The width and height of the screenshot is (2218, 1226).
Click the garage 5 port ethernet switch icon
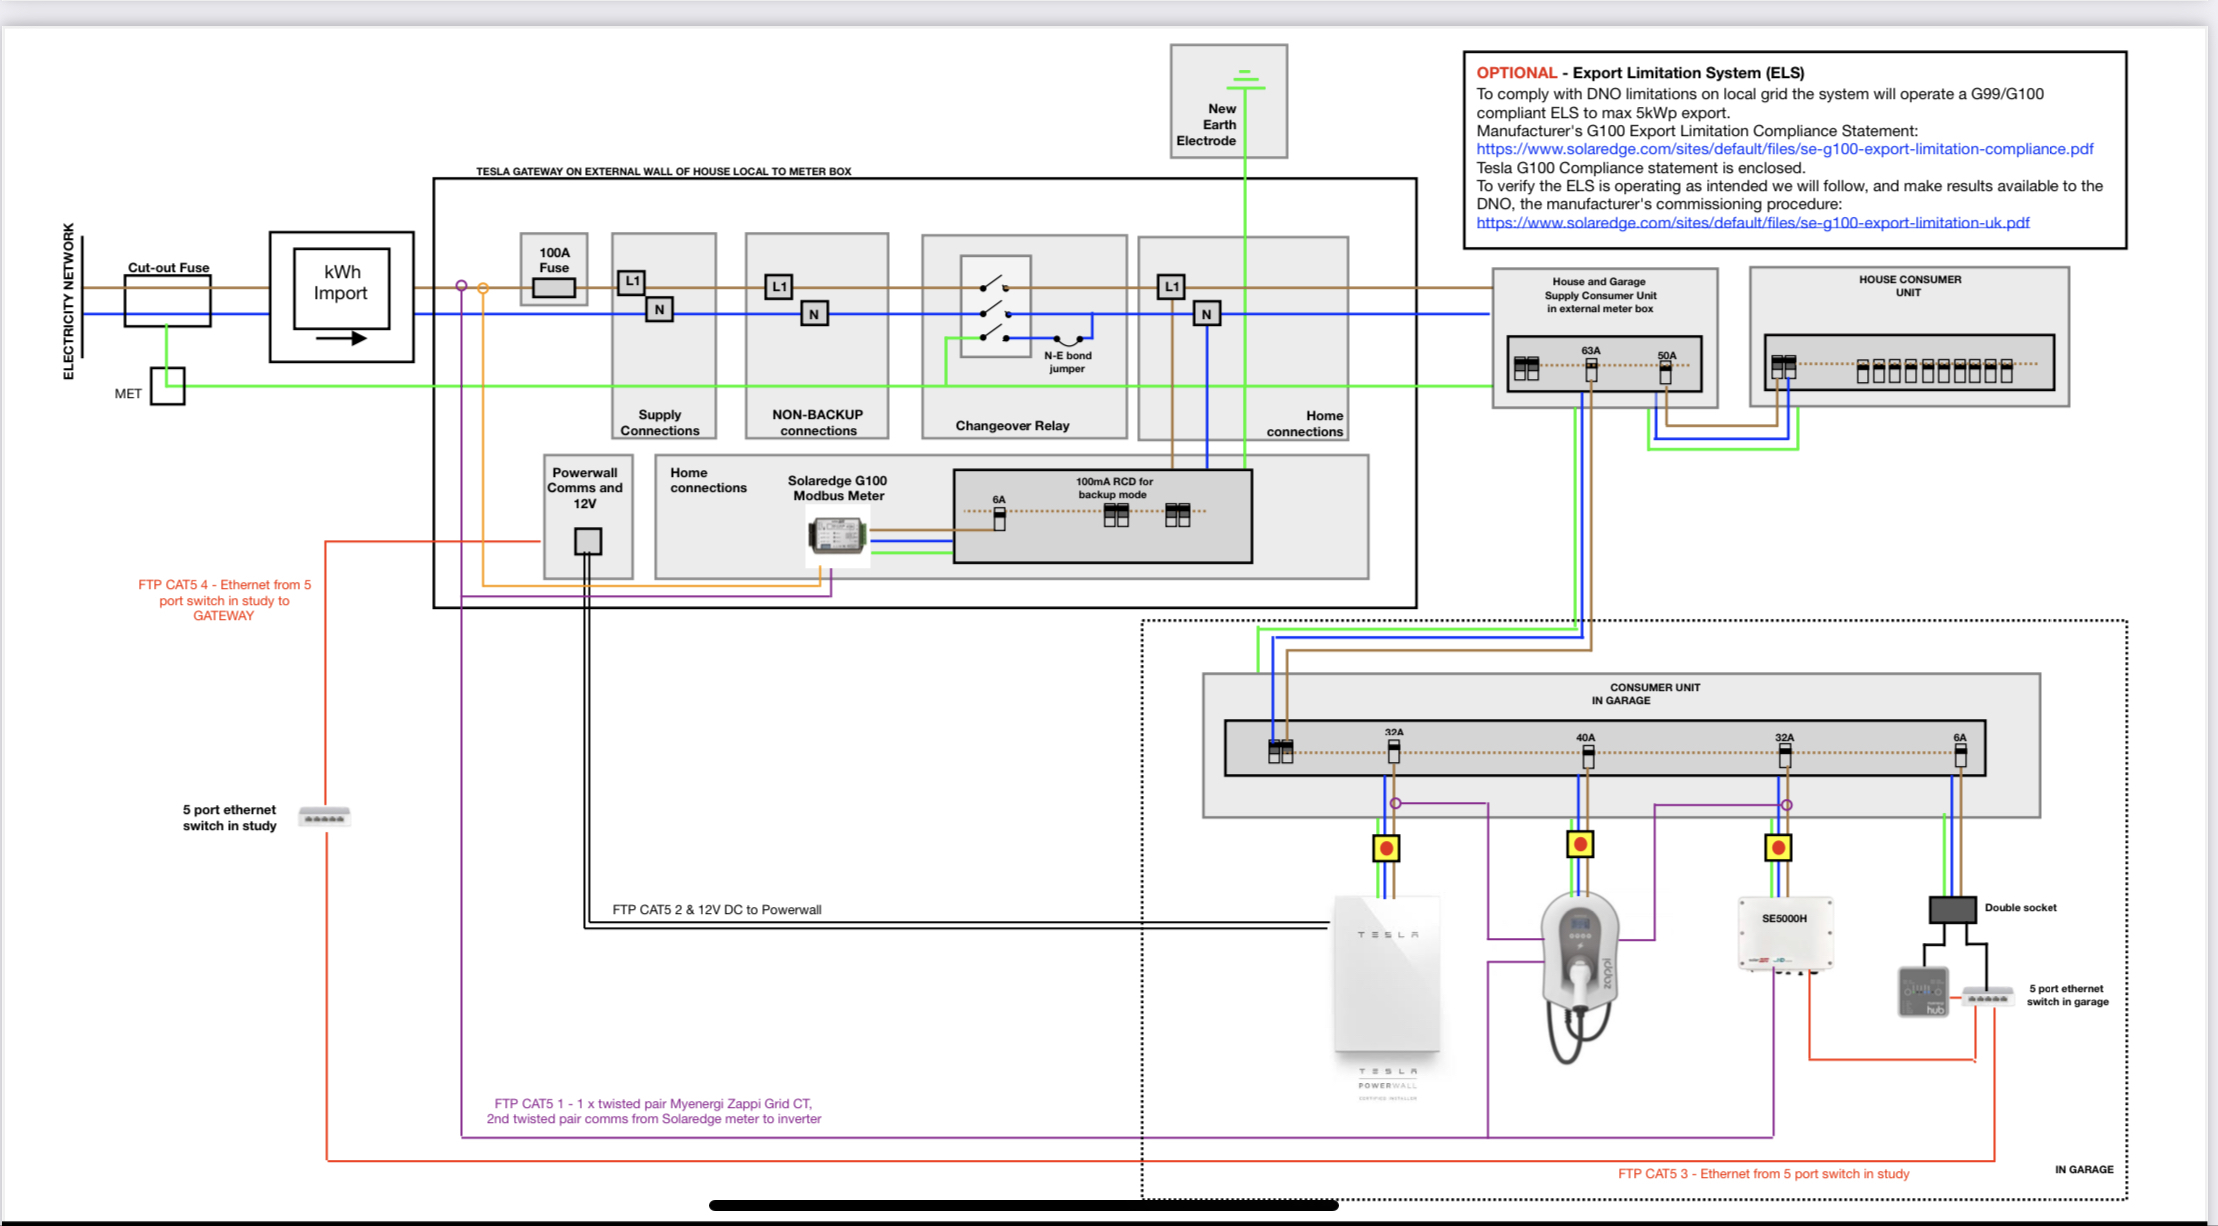[1987, 997]
